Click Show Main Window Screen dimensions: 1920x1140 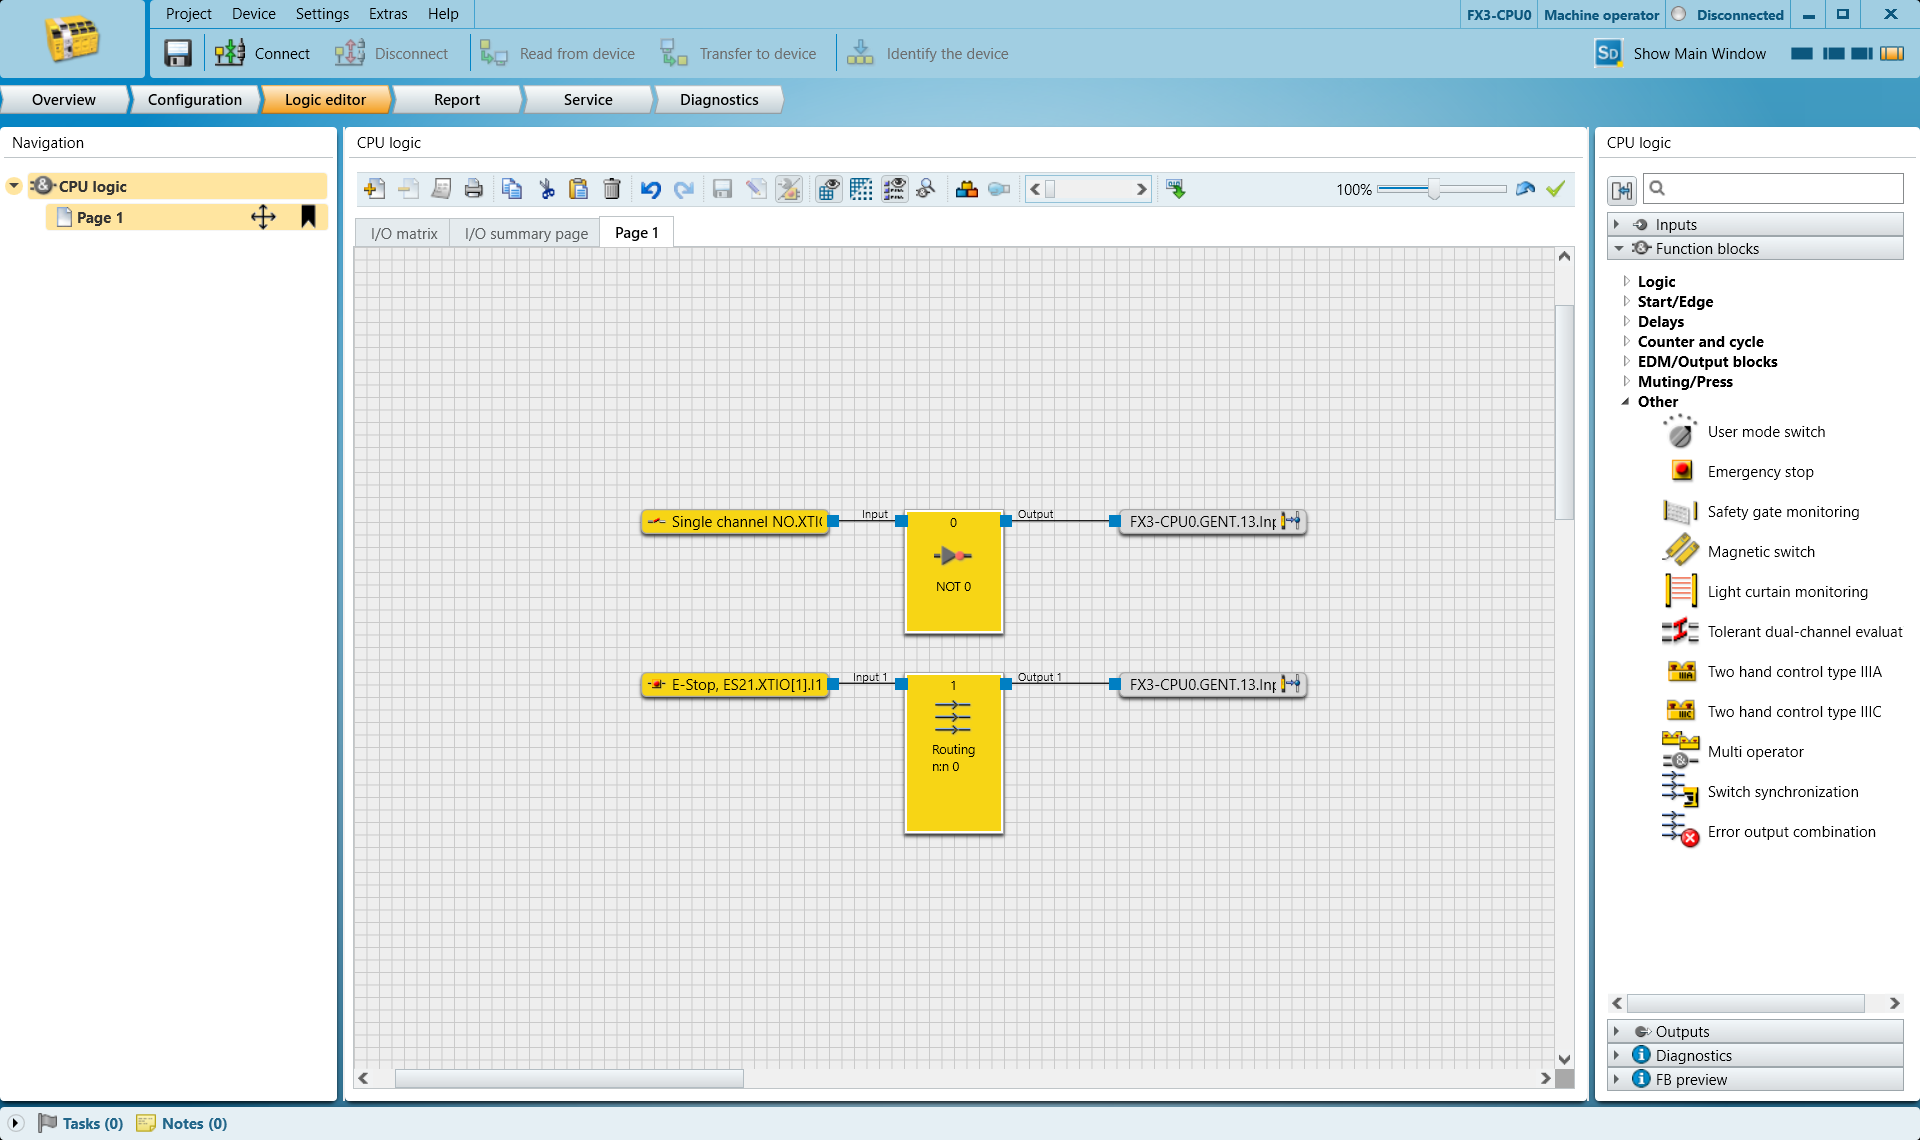click(x=1681, y=54)
